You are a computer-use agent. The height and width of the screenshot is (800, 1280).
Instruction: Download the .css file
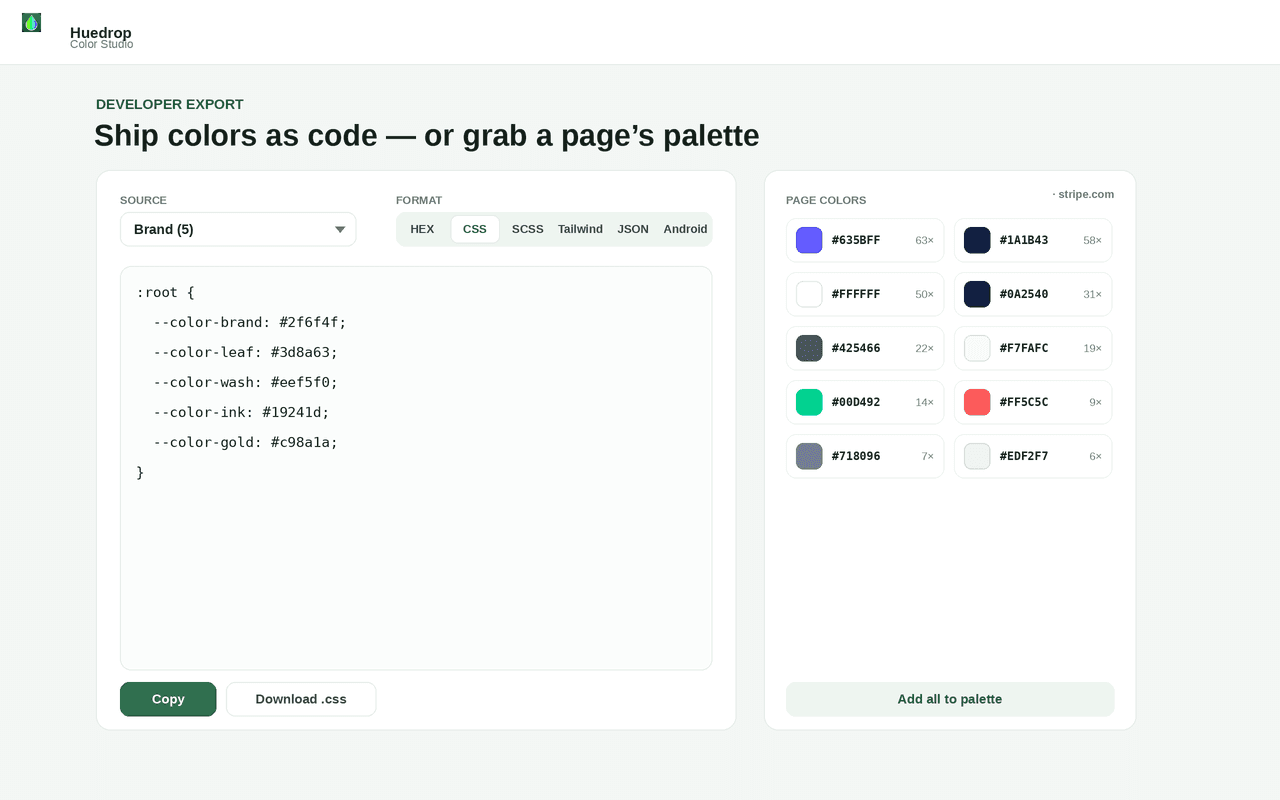click(301, 699)
